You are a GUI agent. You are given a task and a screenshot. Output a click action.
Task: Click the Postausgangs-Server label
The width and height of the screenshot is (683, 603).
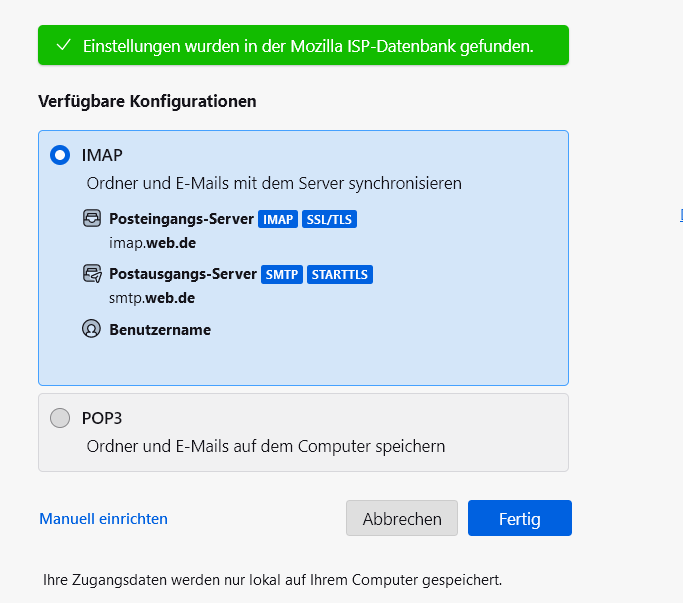(x=182, y=275)
